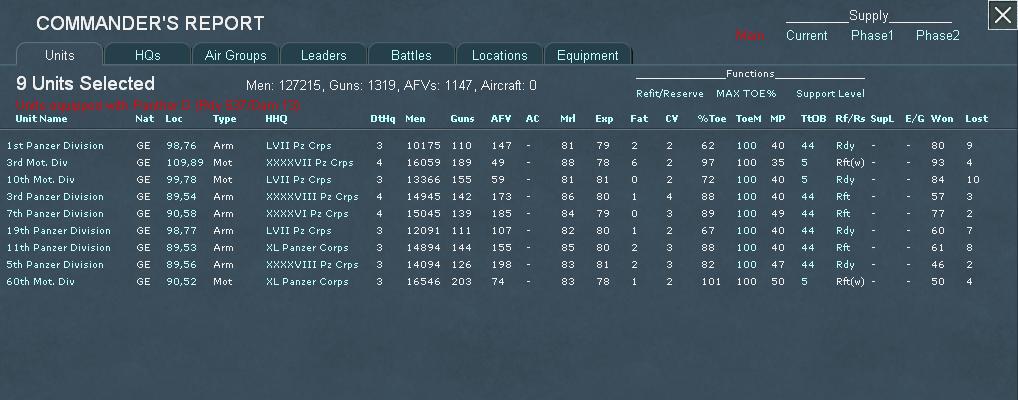This screenshot has width=1018, height=400.
Task: Select the 3rd Panzer Division unit
Action: (55, 196)
